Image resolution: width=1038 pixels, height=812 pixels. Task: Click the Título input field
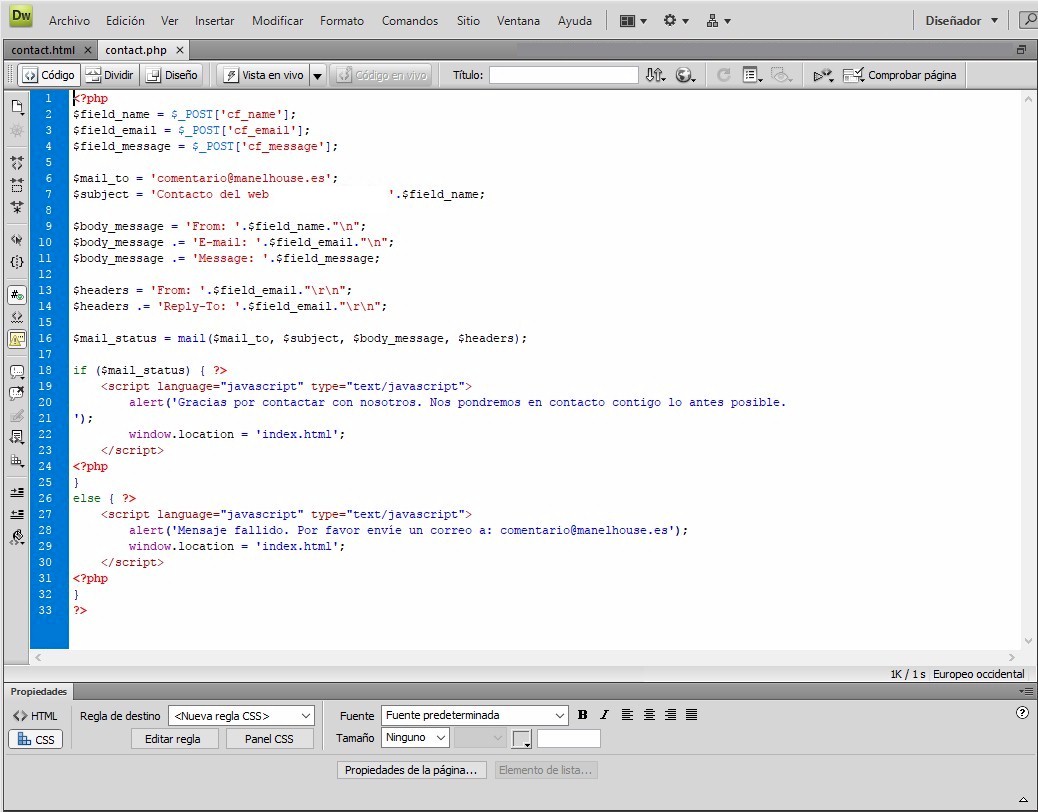click(x=563, y=75)
